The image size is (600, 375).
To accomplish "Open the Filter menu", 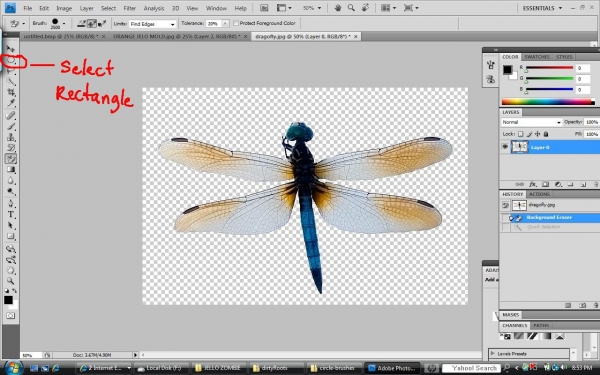I will 129,8.
